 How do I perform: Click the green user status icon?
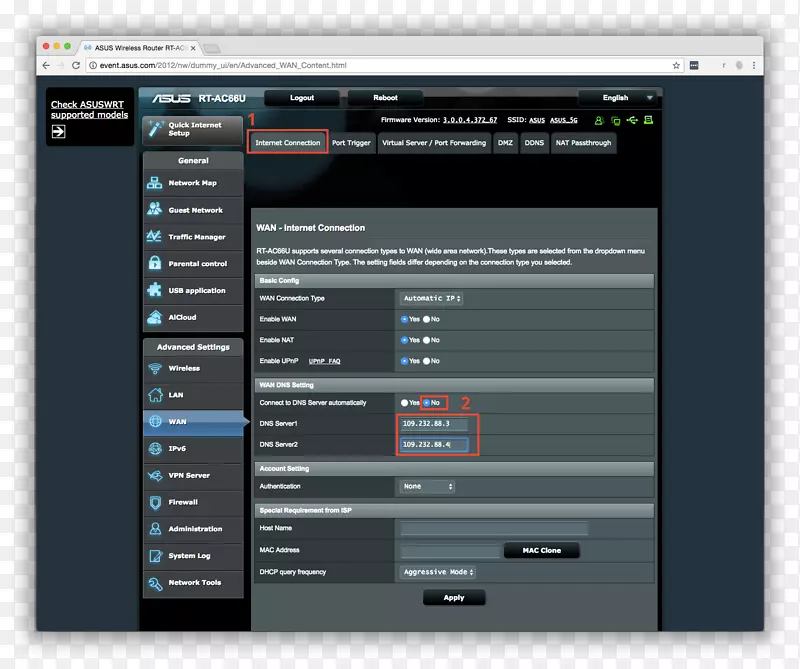[x=599, y=120]
